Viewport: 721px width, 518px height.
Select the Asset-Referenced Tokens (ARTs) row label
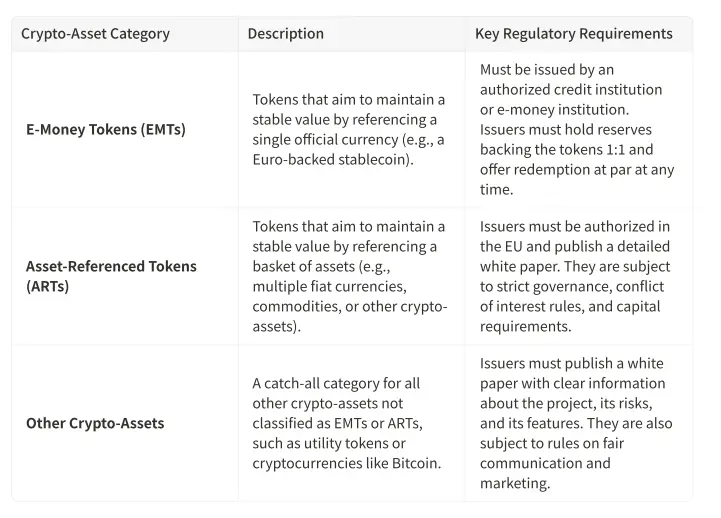click(x=111, y=276)
